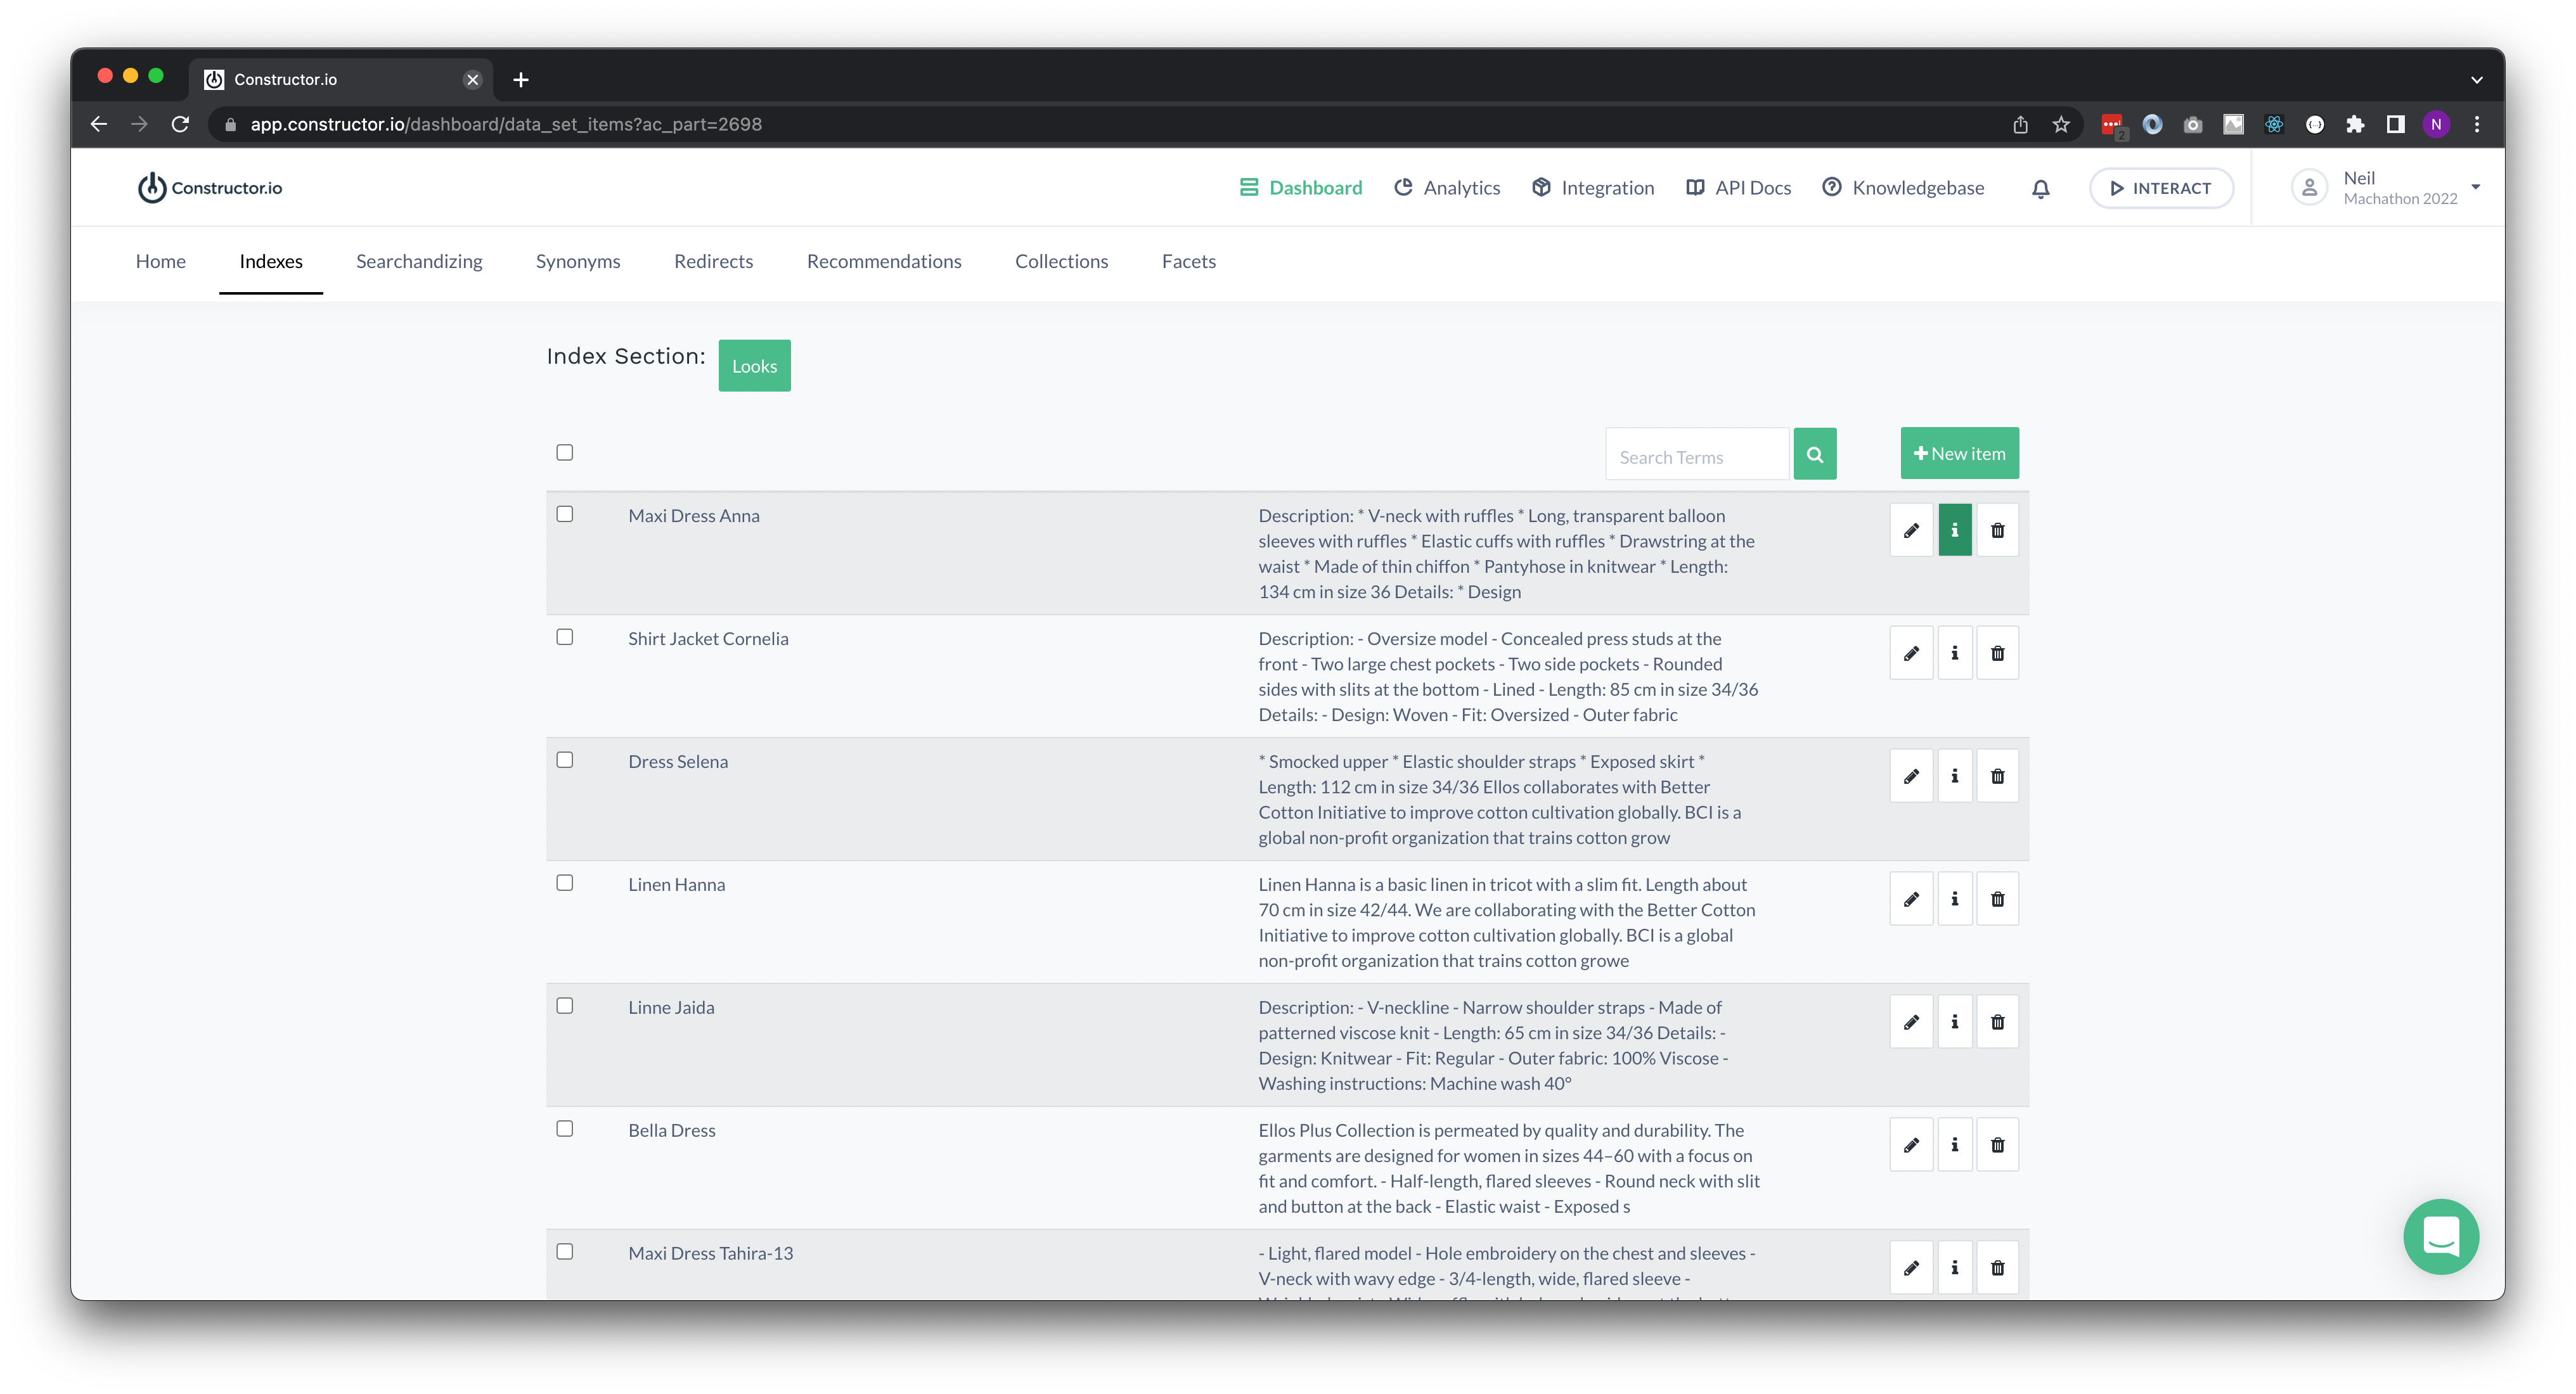Screen dimensions: 2576x1394
Task: Open info panel for Linen Hanna
Action: (x=1955, y=898)
